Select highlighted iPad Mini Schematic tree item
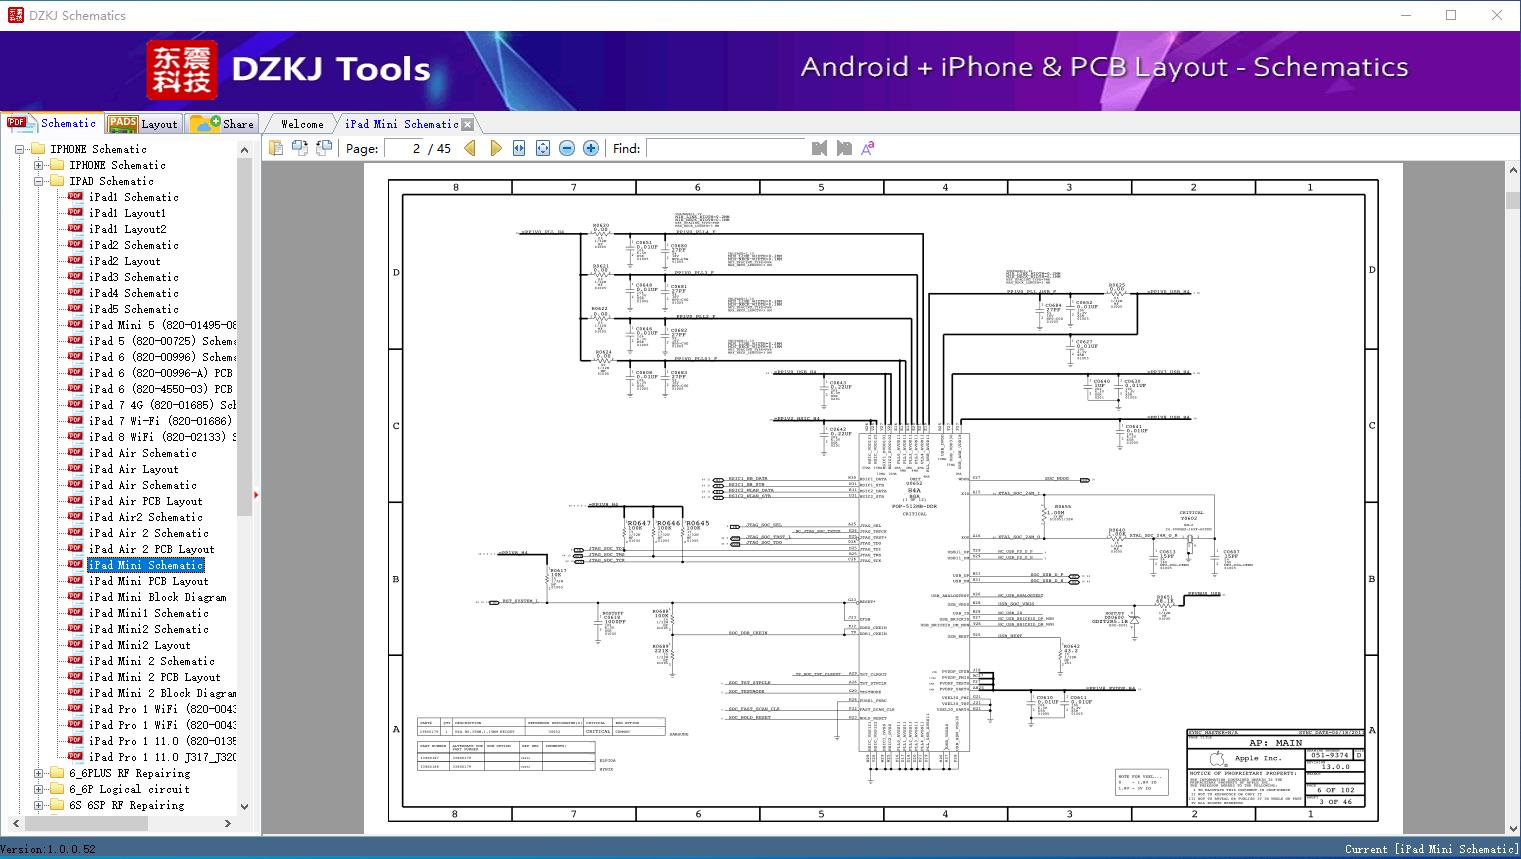 pos(145,565)
